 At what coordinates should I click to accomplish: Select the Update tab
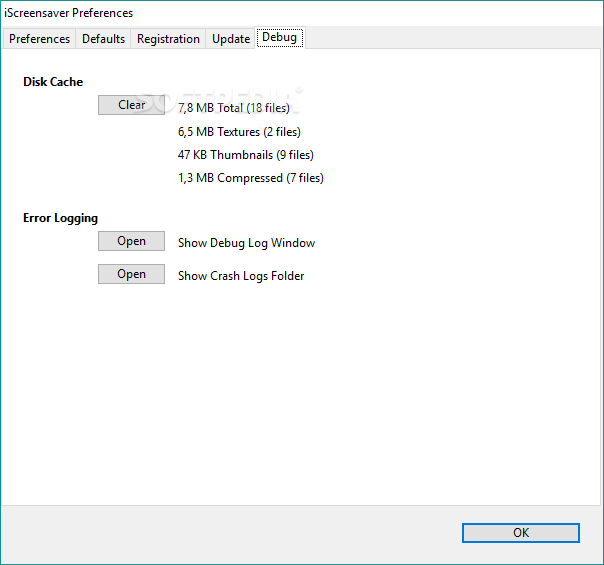(231, 39)
